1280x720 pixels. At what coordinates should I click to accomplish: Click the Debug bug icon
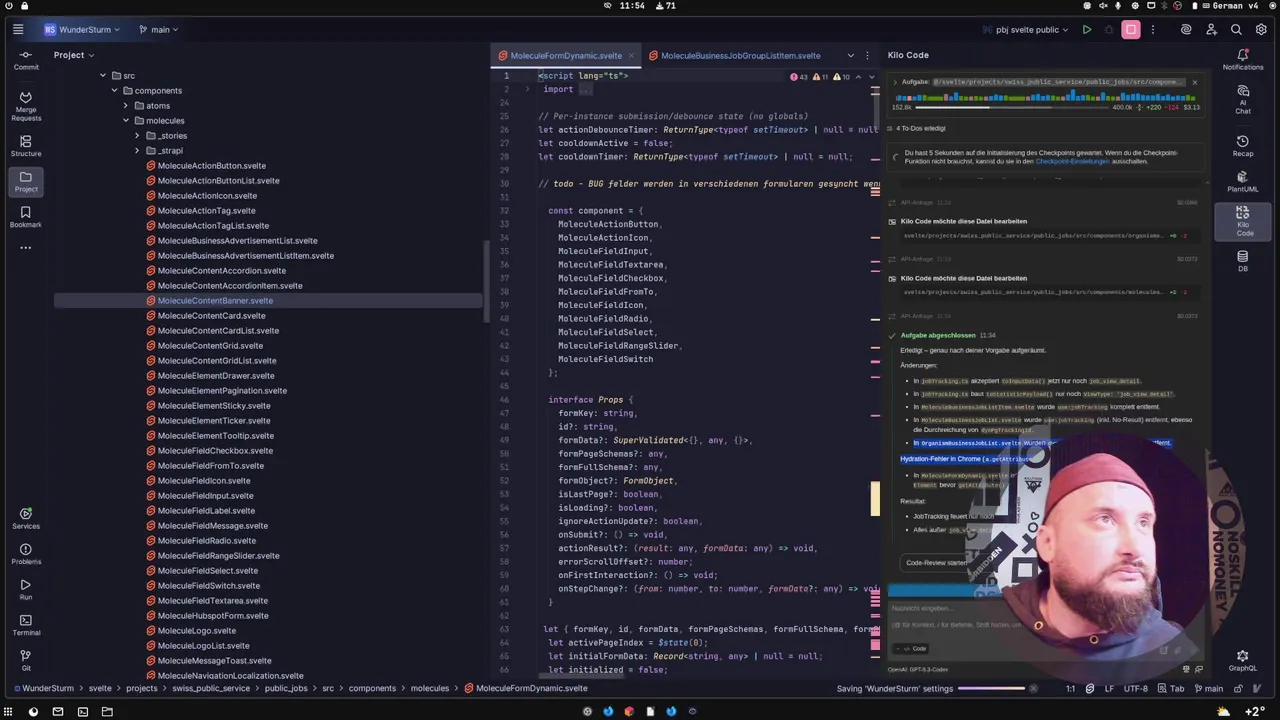[1108, 30]
